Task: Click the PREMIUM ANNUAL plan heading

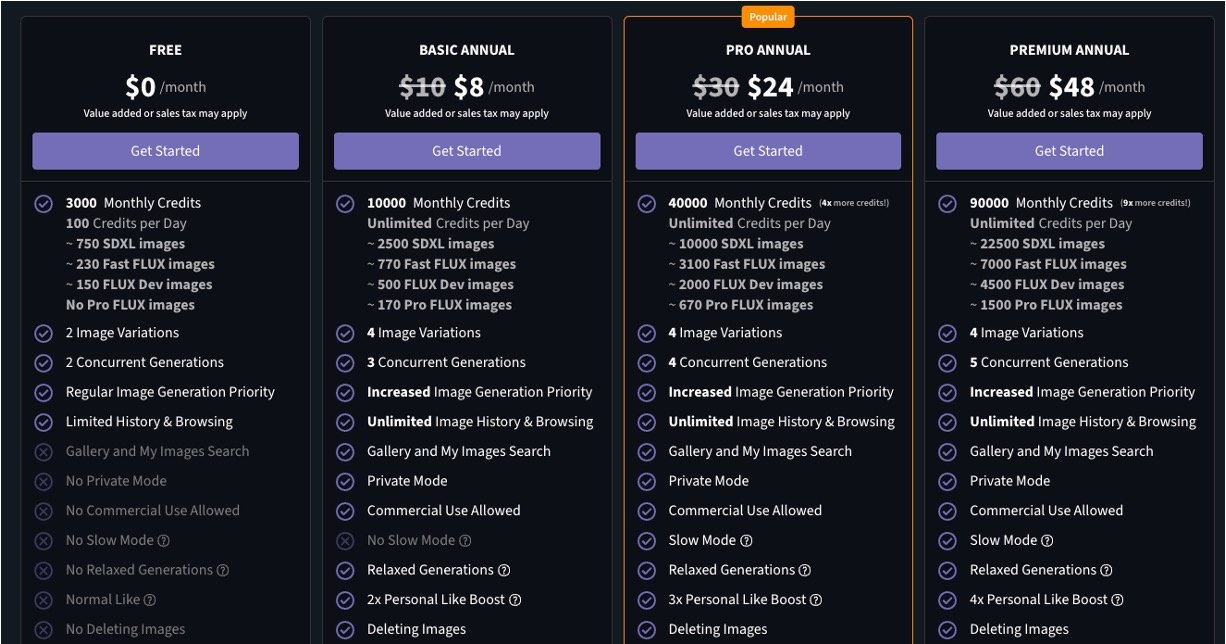Action: (1069, 50)
